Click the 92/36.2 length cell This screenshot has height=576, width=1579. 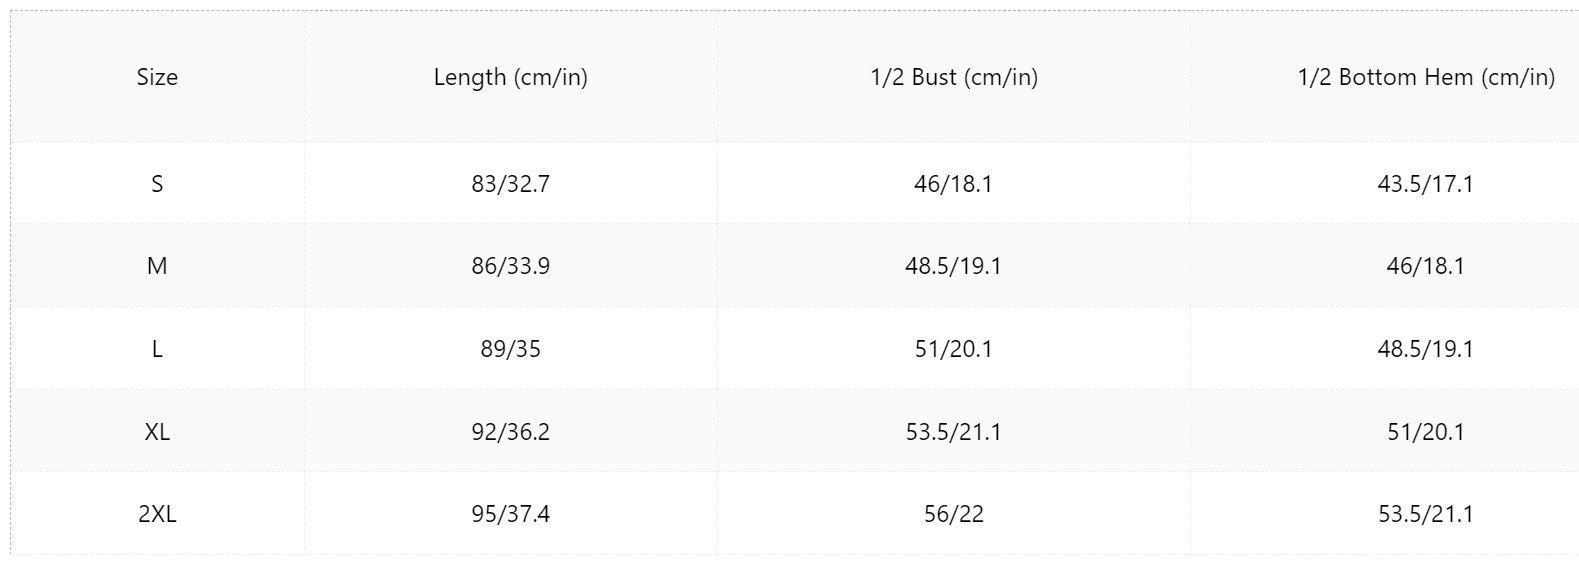click(x=510, y=432)
